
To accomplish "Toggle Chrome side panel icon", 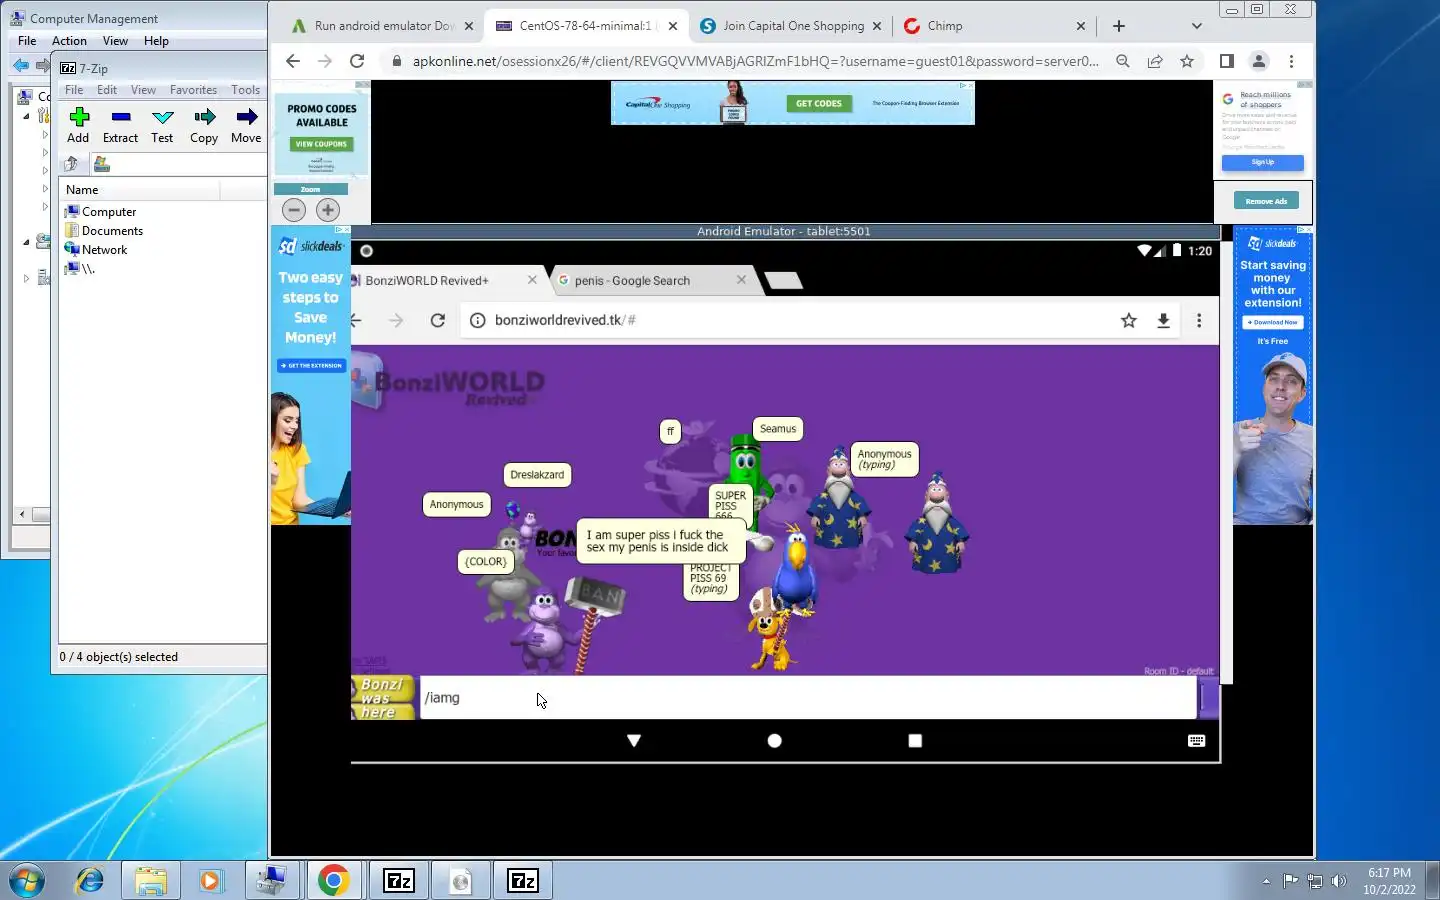I will point(1227,61).
